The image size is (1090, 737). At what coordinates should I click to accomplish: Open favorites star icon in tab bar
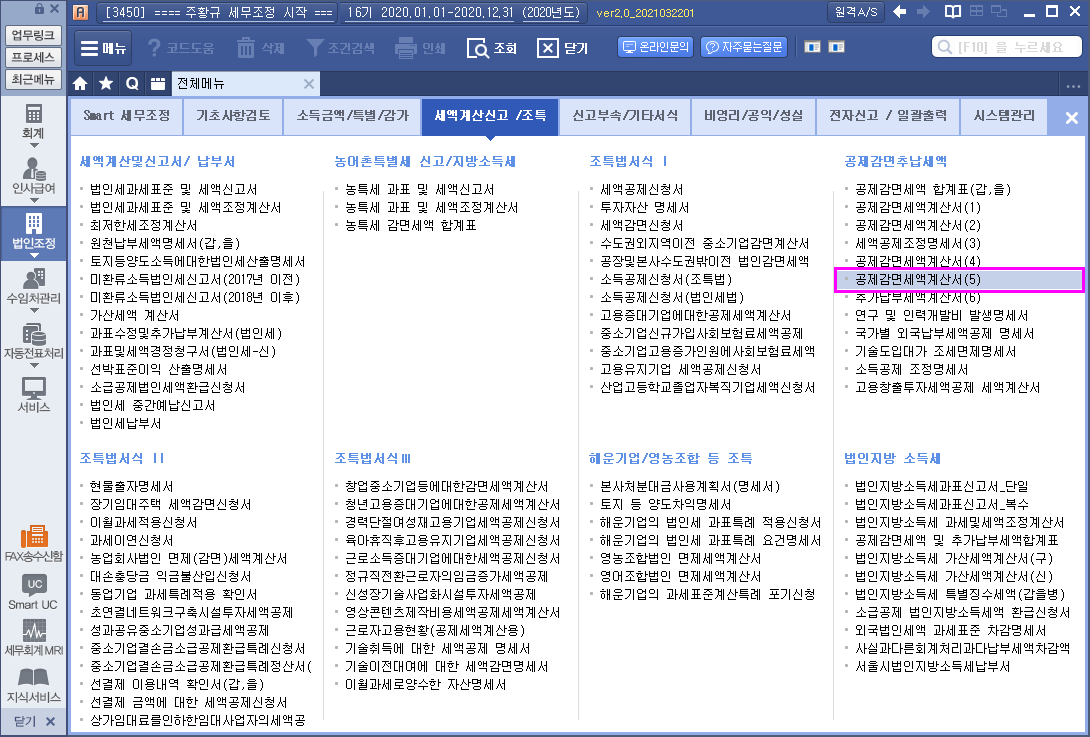coord(106,83)
